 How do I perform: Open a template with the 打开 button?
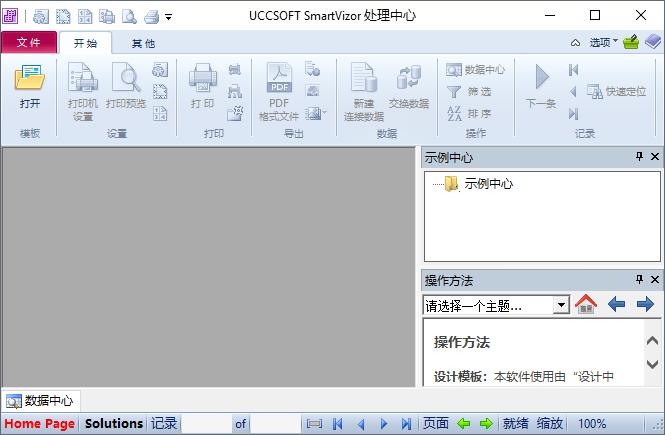[29, 87]
